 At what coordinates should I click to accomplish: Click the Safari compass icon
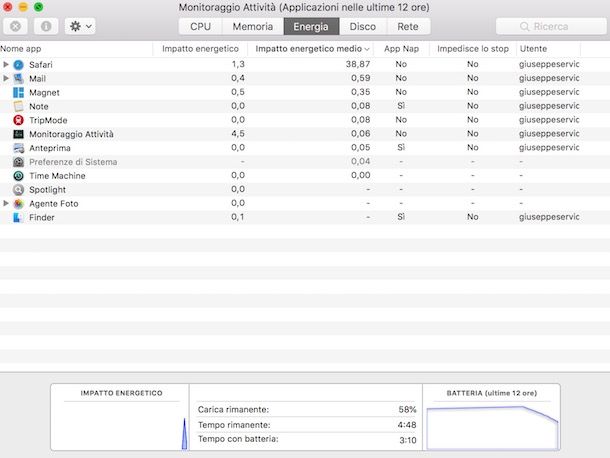coord(18,65)
